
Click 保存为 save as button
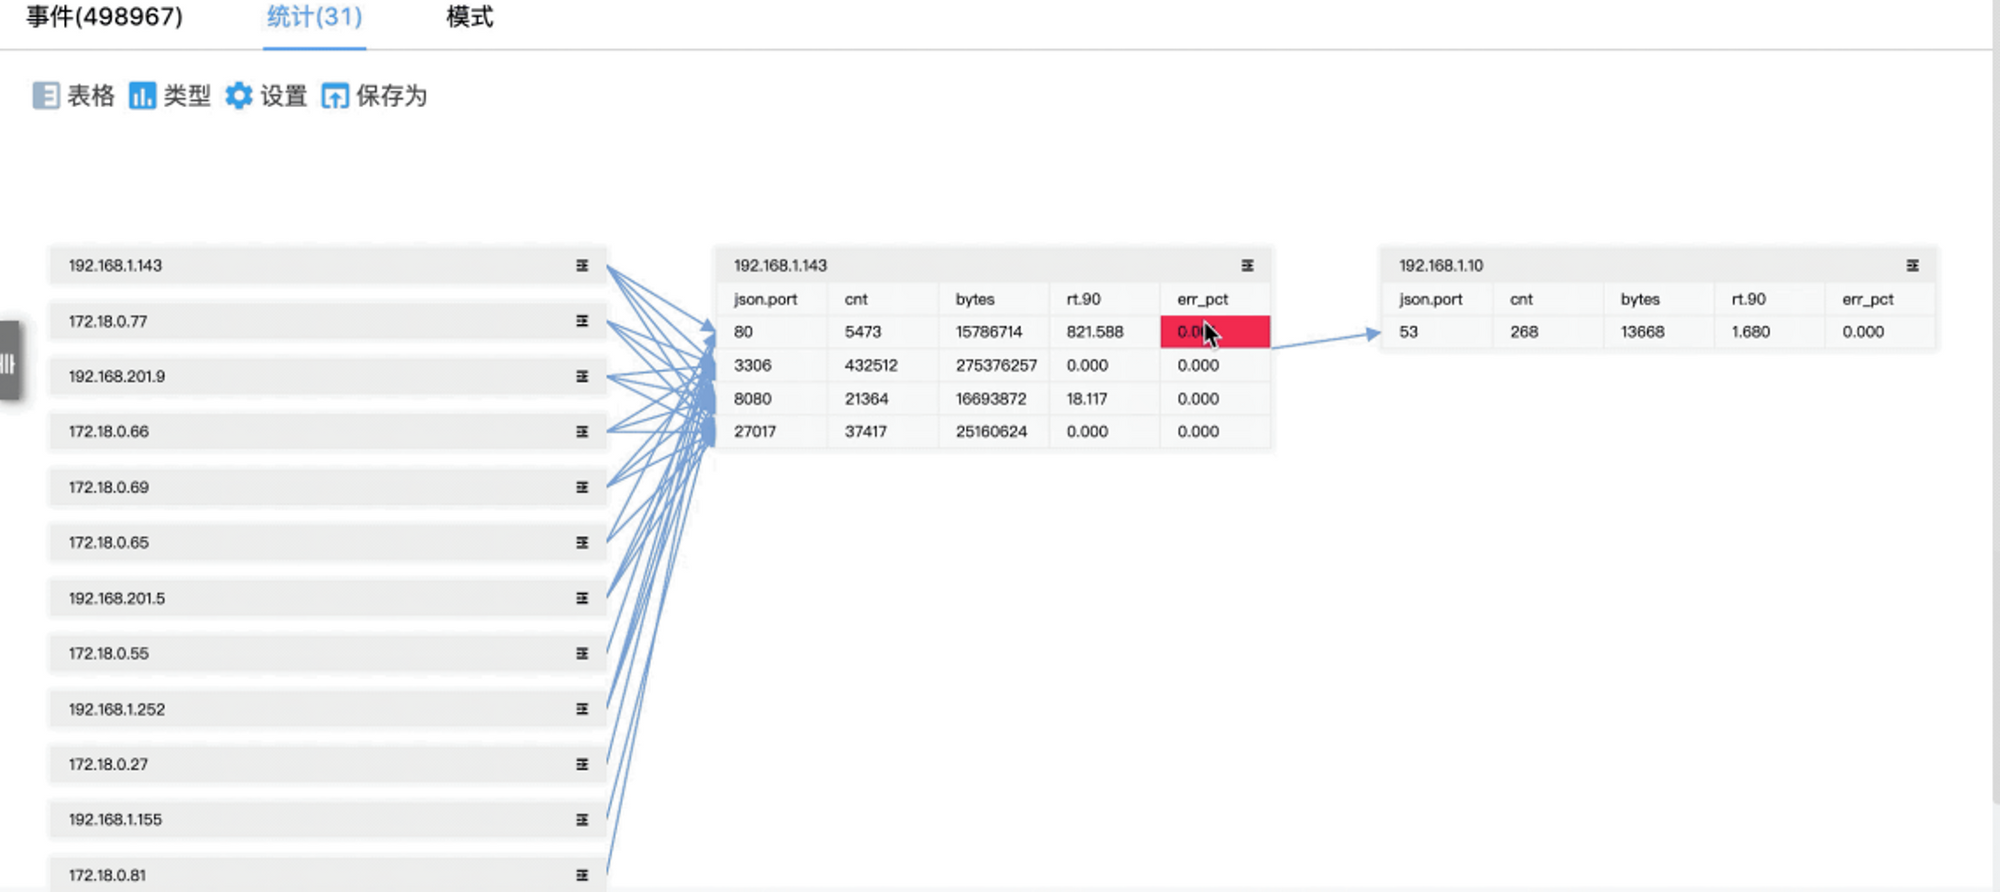374,96
